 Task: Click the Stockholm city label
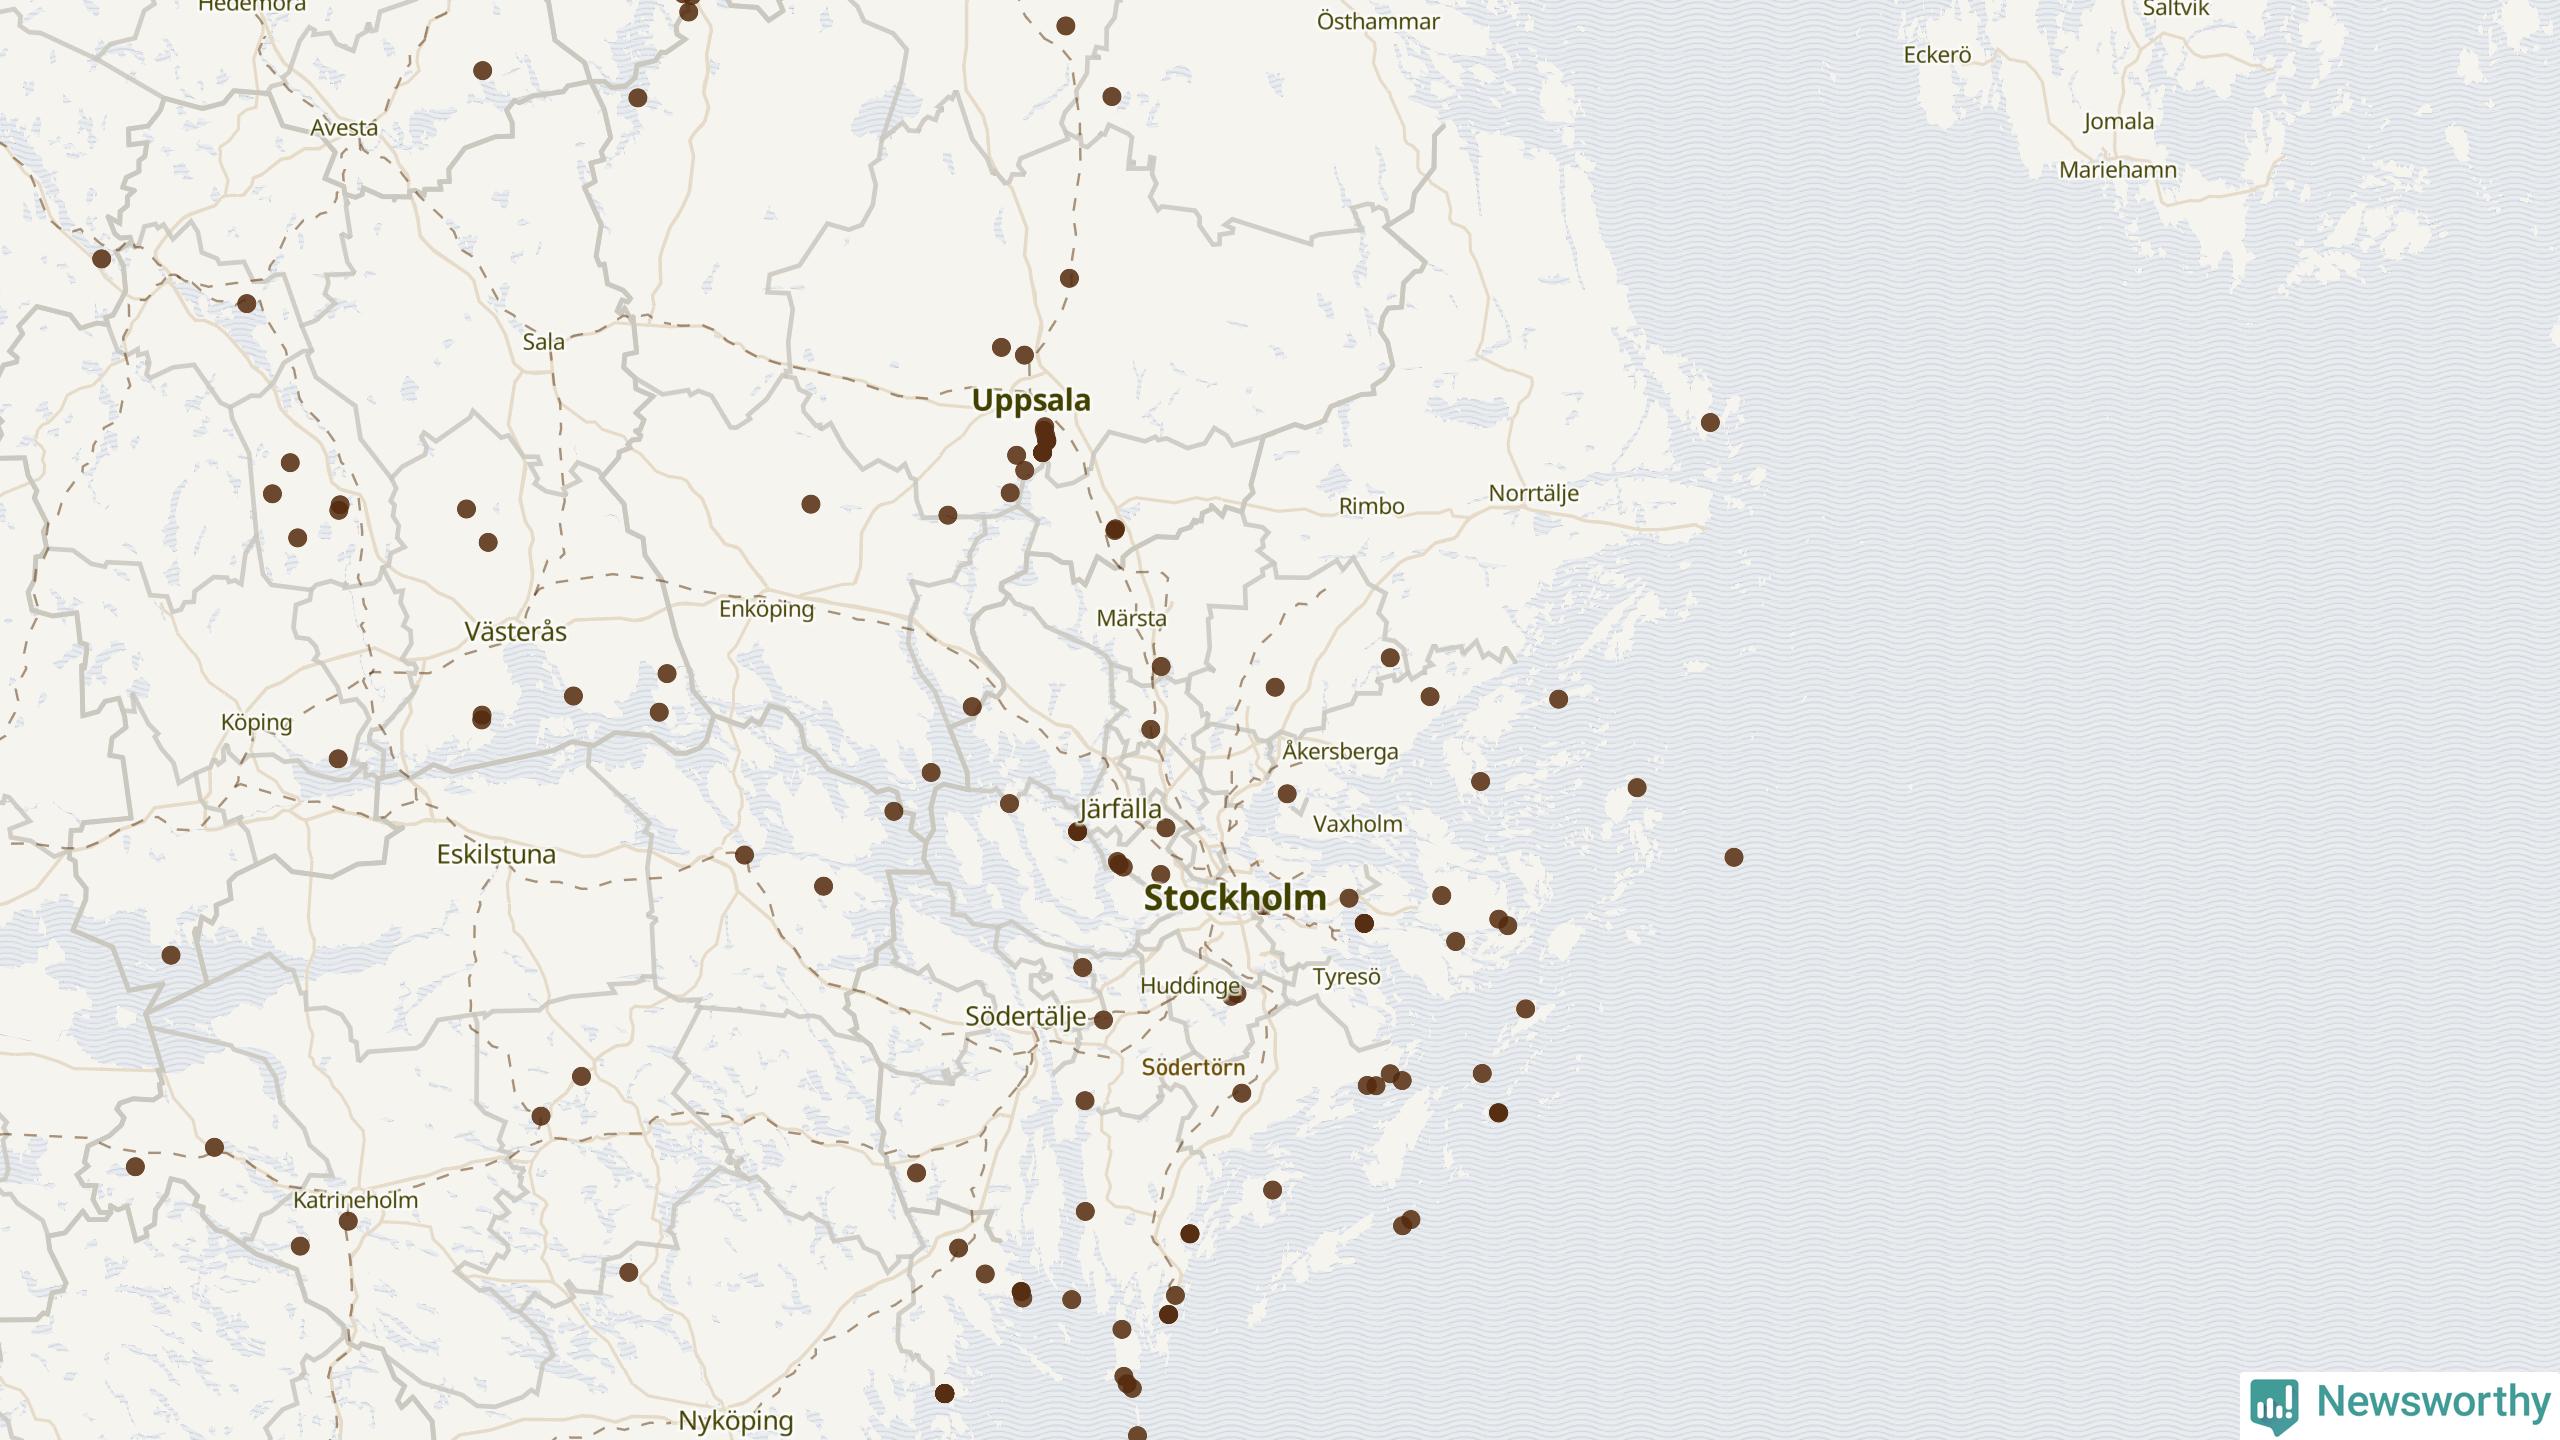pyautogui.click(x=1235, y=897)
